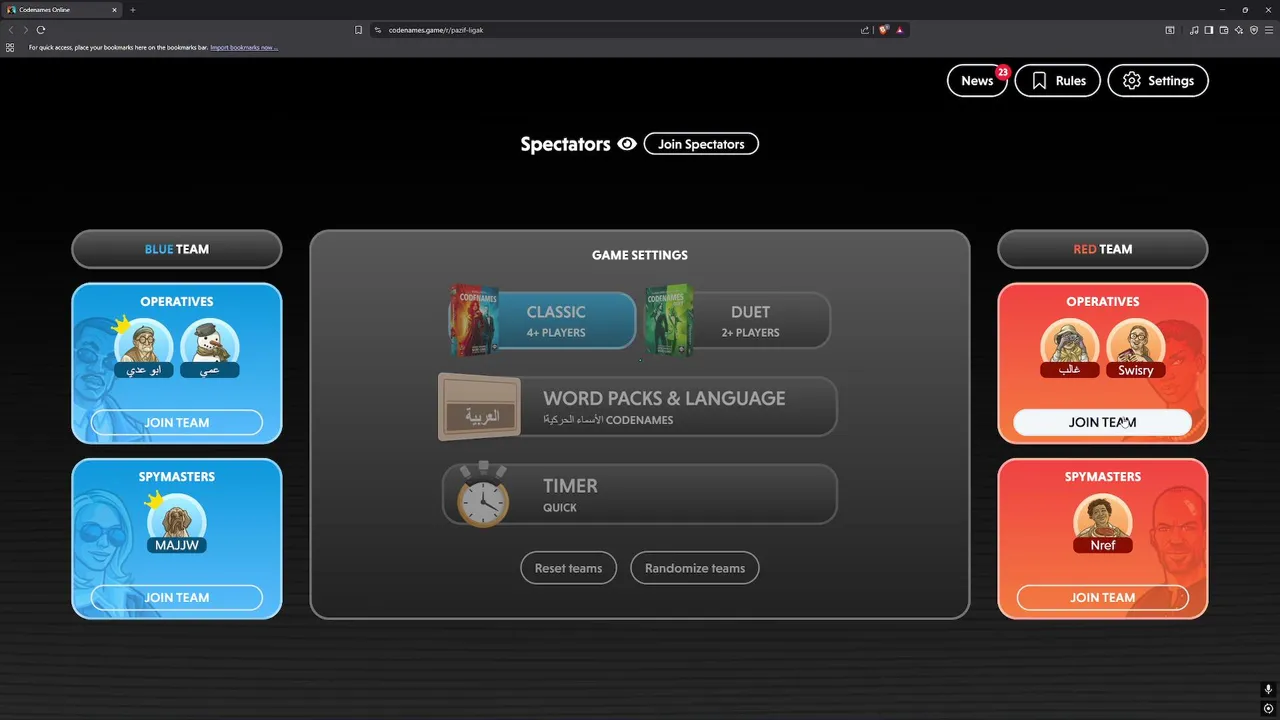Open the News button

coord(977,81)
